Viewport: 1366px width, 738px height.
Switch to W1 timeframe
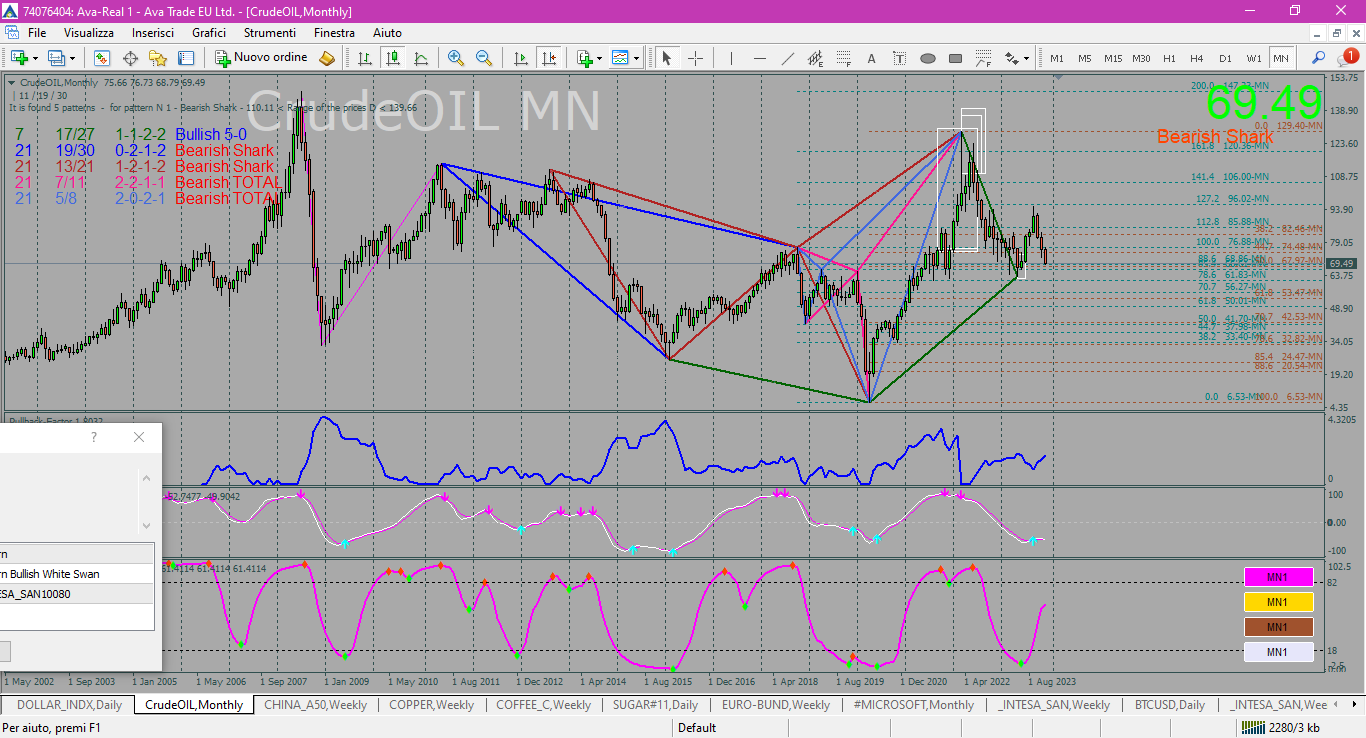coord(1254,58)
